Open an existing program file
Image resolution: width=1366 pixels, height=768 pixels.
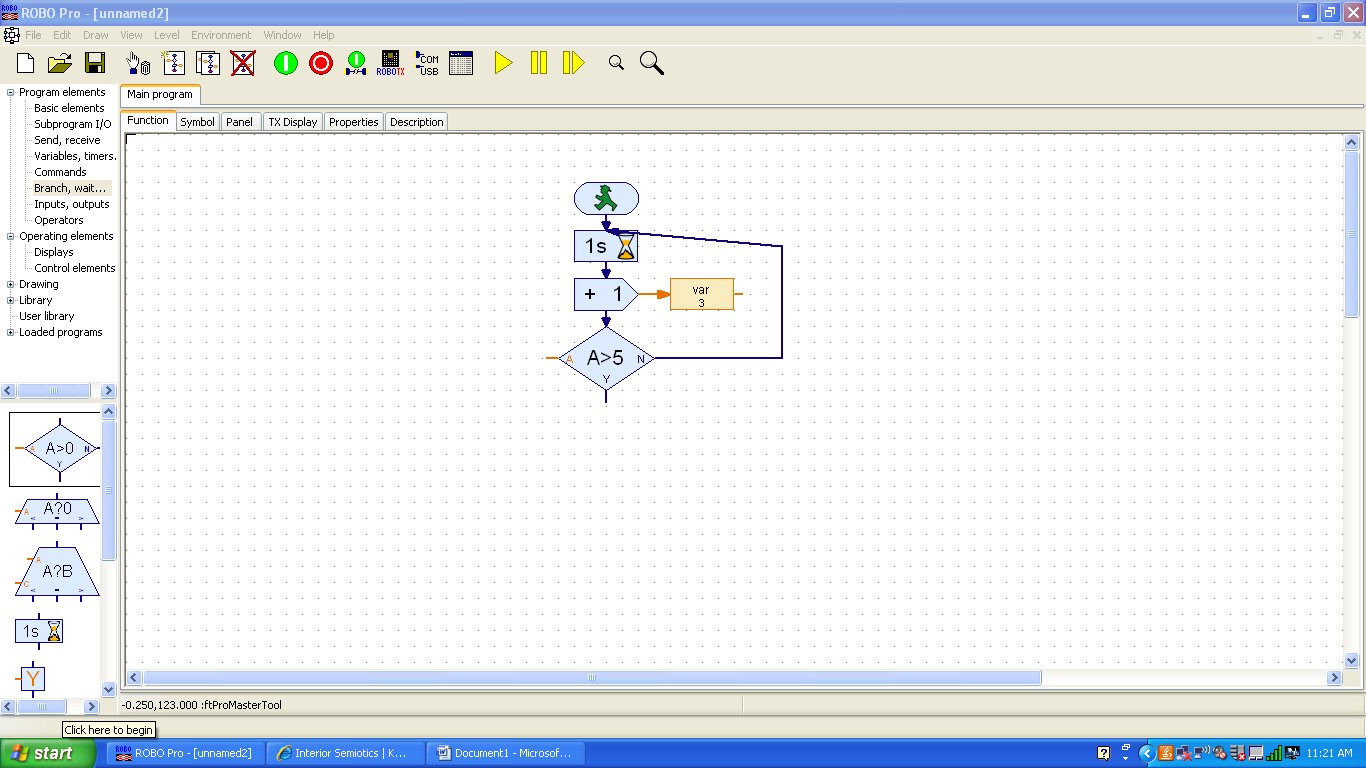pos(60,63)
